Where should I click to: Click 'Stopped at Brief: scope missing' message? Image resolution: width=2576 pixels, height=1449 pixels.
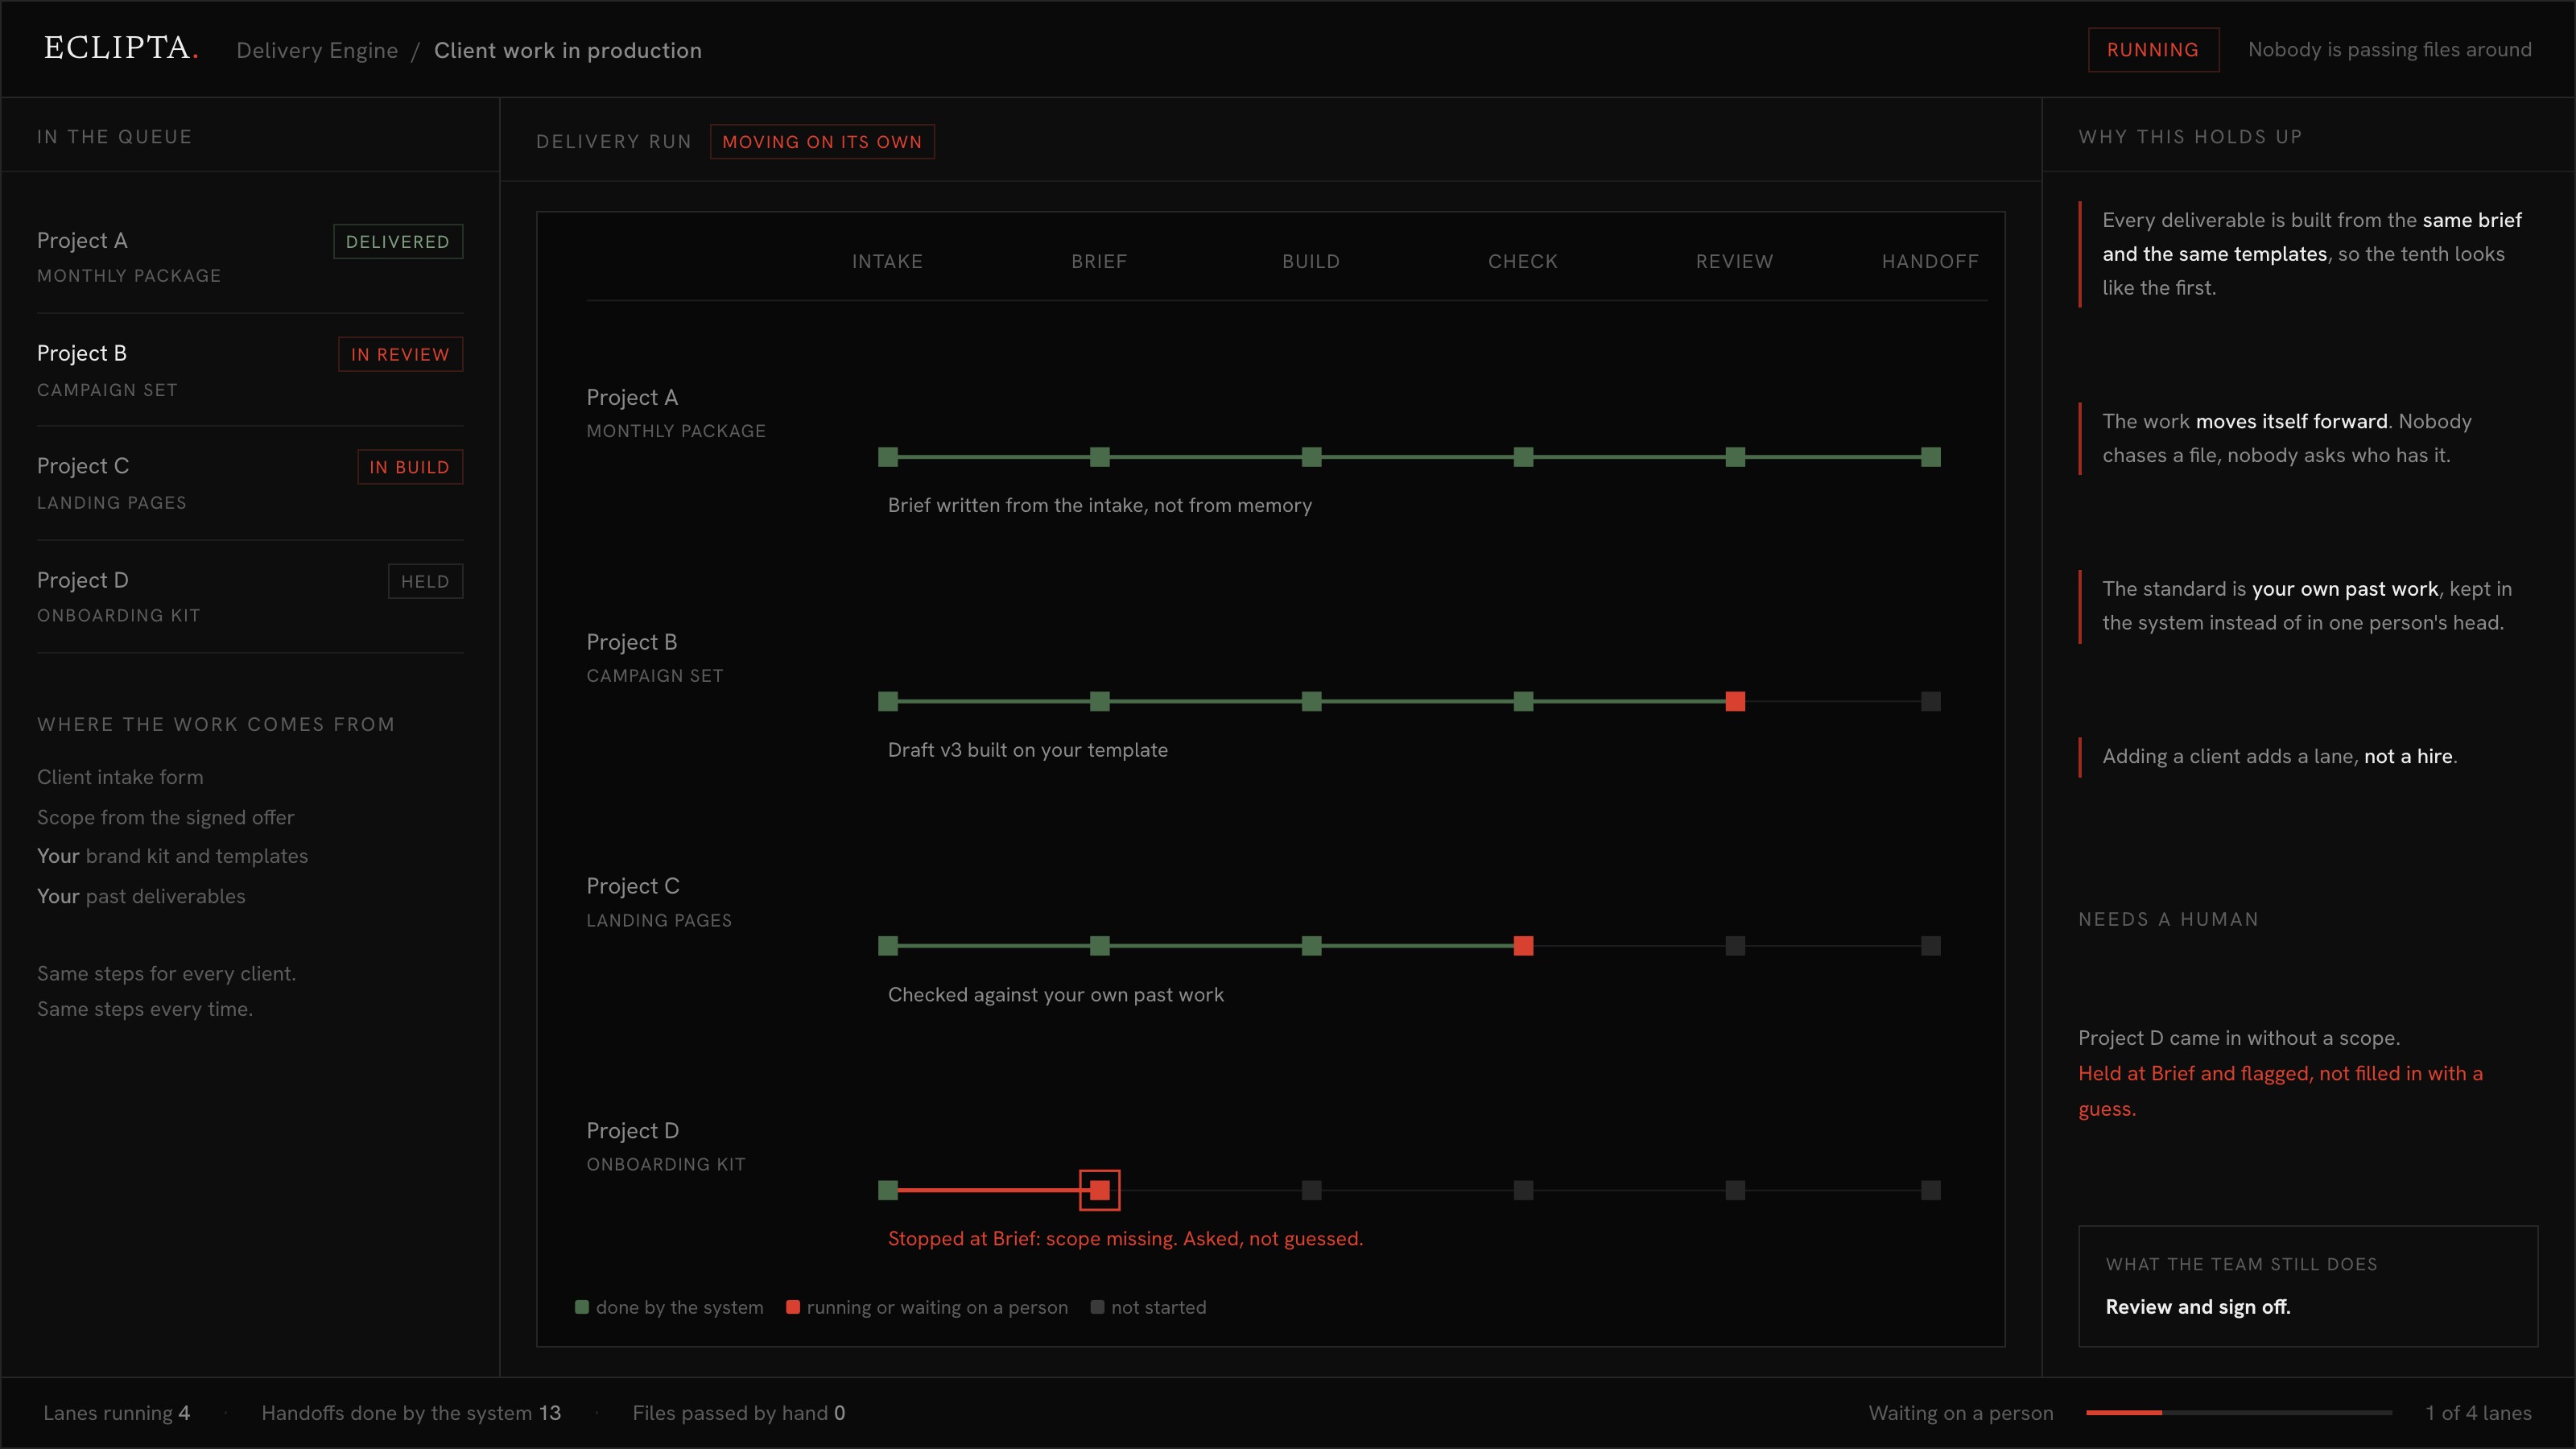coord(1125,1238)
